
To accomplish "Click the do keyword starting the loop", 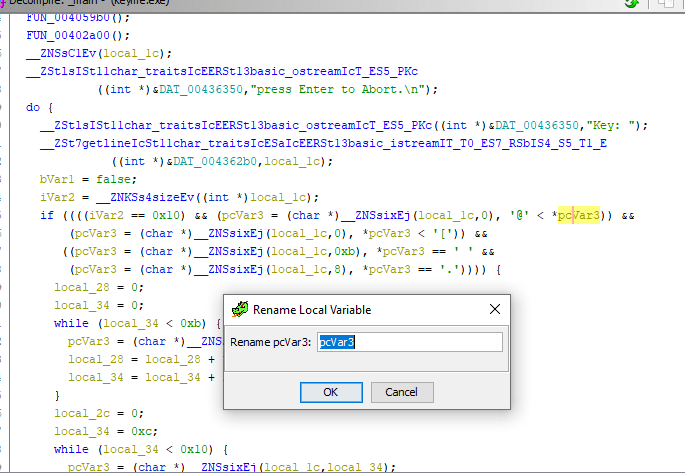I will tap(33, 107).
